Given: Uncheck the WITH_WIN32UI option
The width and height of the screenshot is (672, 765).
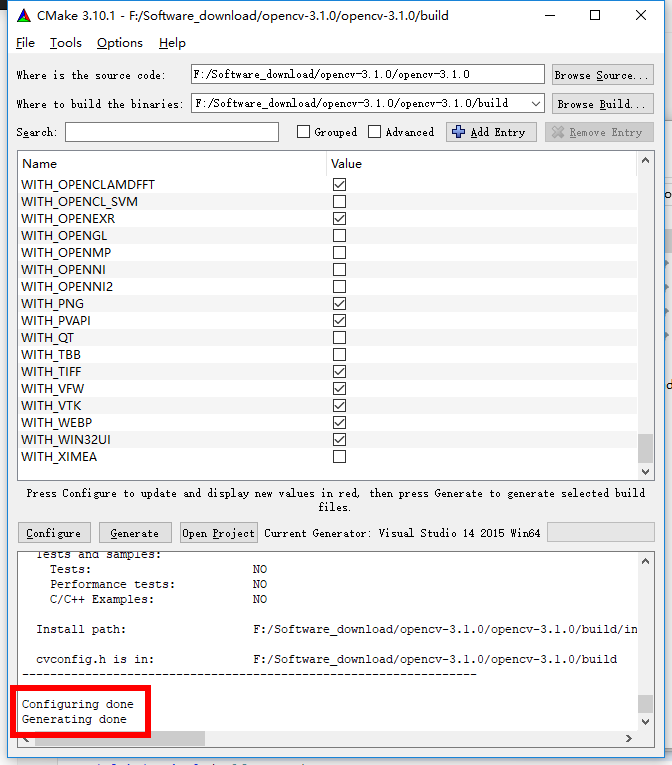Looking at the screenshot, I should point(339,440).
